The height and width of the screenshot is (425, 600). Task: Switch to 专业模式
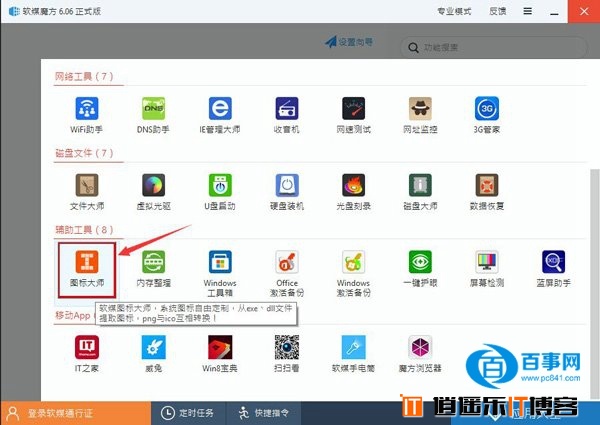click(x=454, y=11)
